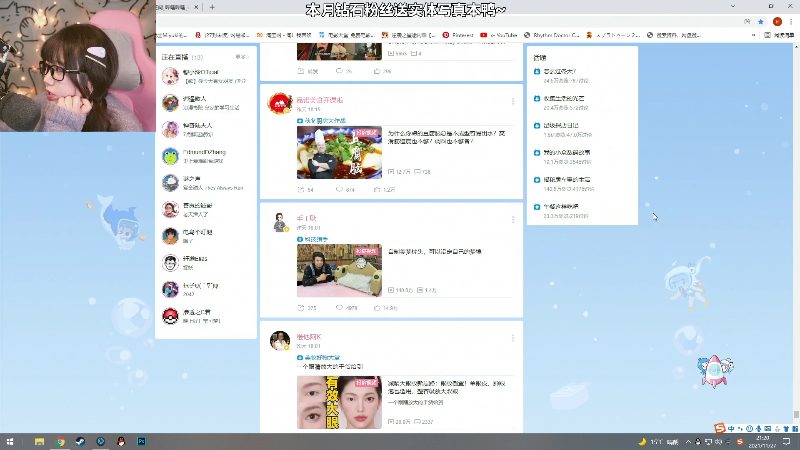Open the YouTube bookmark
The image size is (800, 450).
pos(498,35)
